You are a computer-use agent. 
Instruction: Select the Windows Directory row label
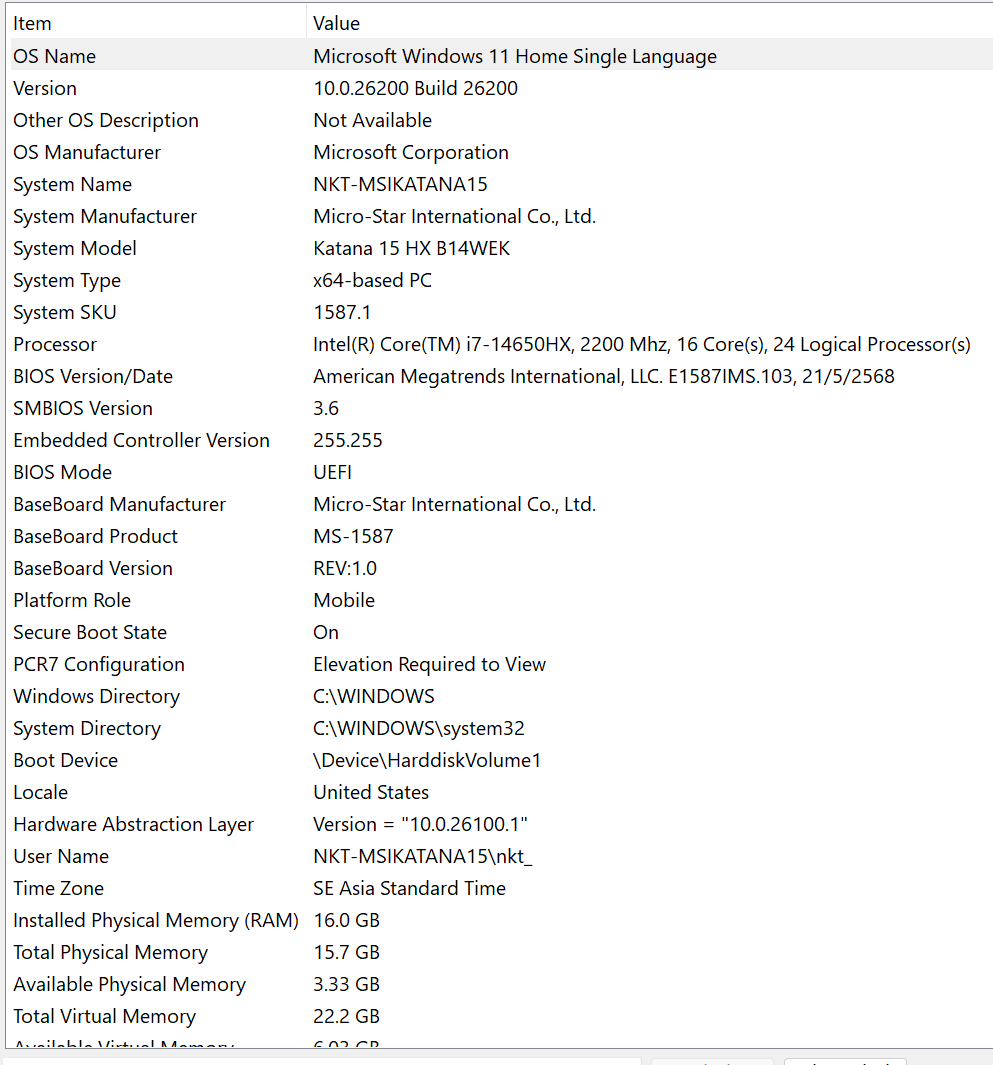pos(96,696)
